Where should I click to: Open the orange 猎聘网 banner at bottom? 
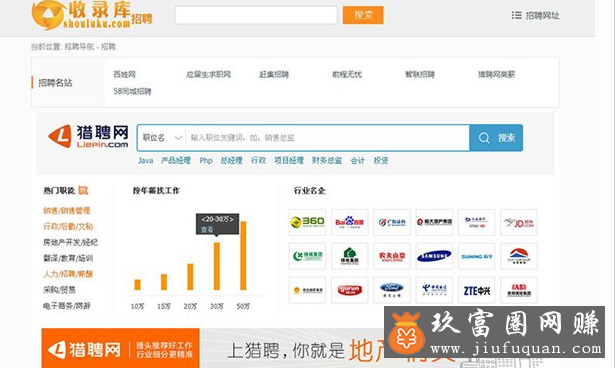(x=120, y=348)
